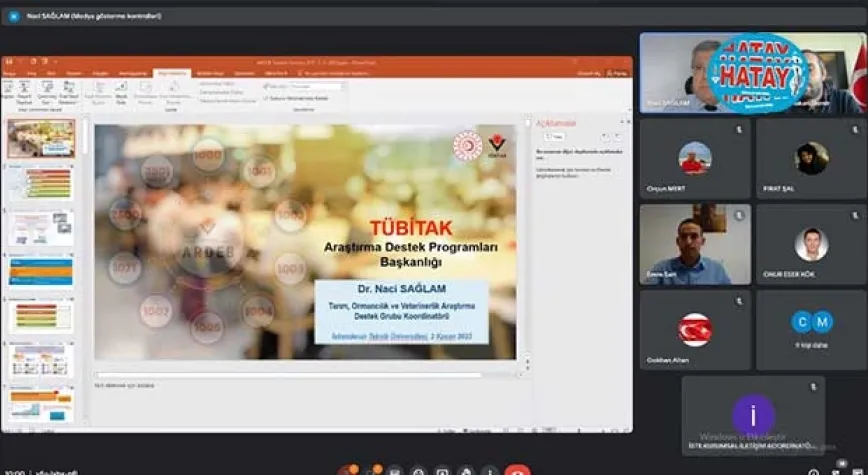868x475 pixels.
Task: Click the Naci SAĞLAM video tile at the top
Action: [x=753, y=73]
